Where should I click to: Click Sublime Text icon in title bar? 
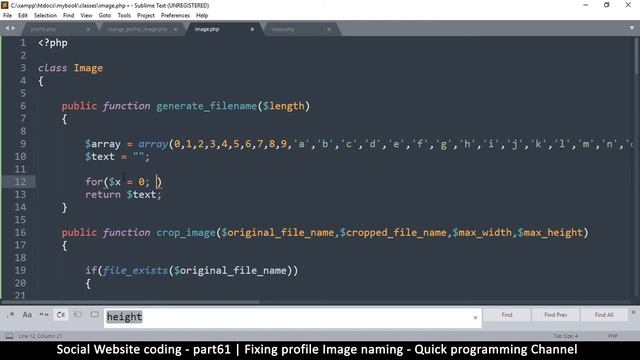(x=5, y=5)
